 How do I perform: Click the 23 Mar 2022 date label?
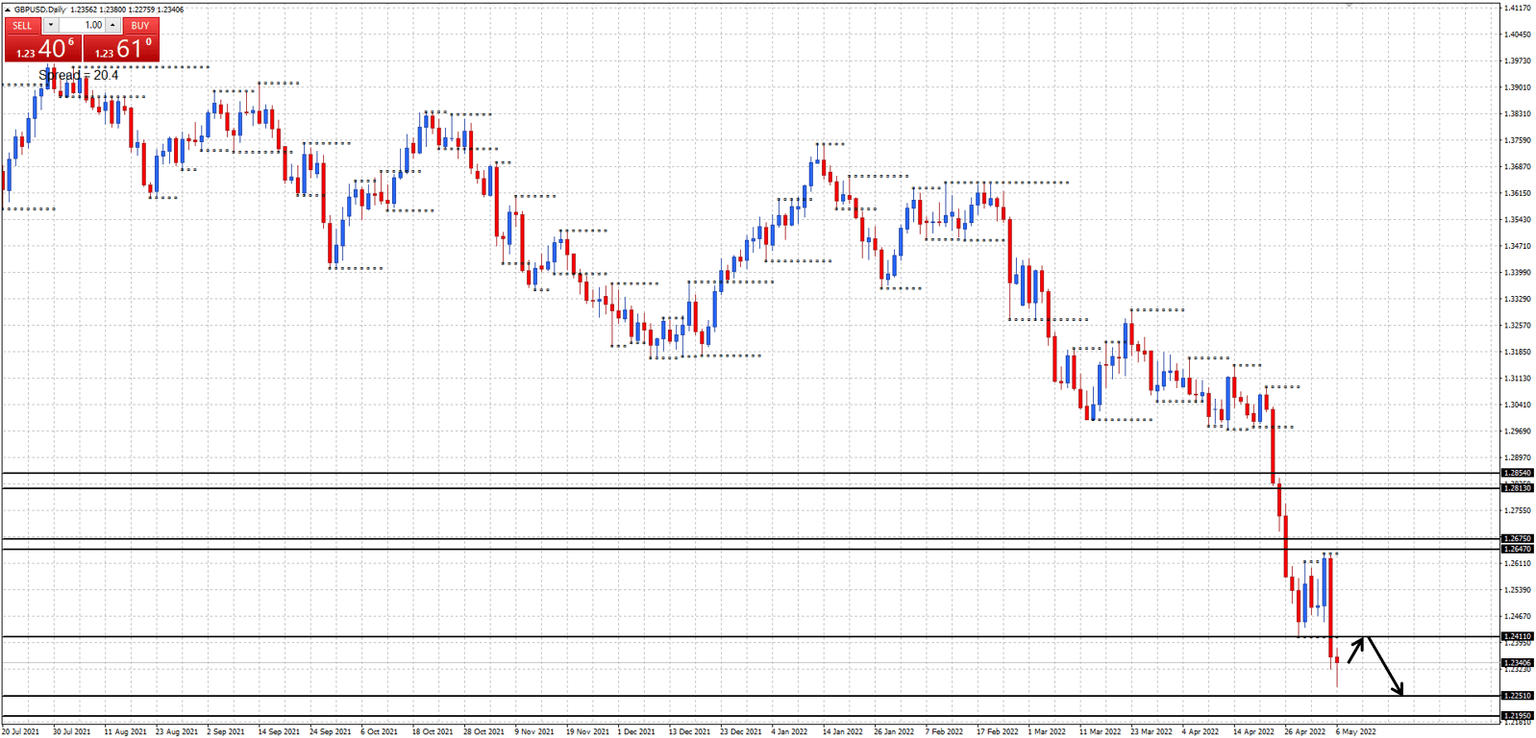click(1150, 732)
